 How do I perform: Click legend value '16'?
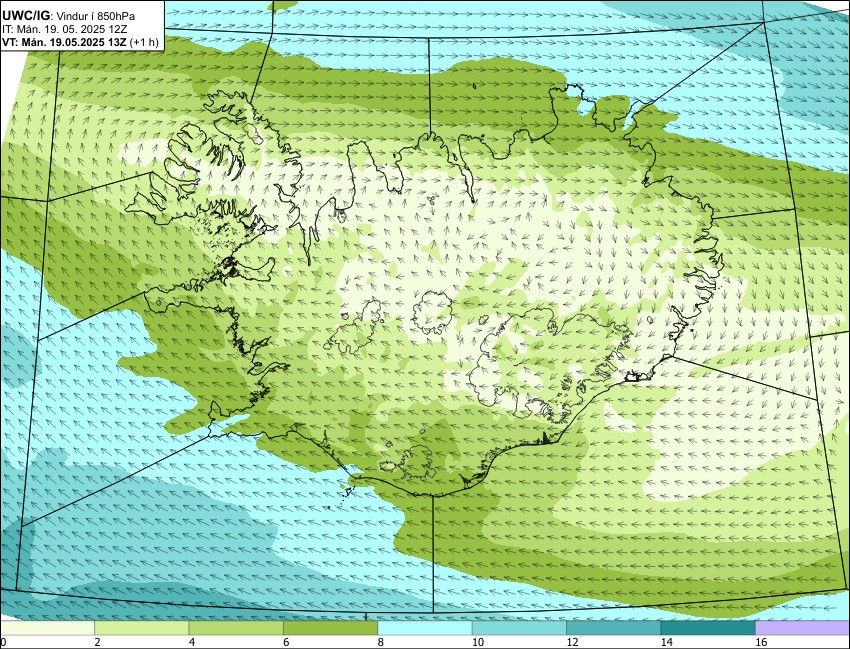pos(761,642)
